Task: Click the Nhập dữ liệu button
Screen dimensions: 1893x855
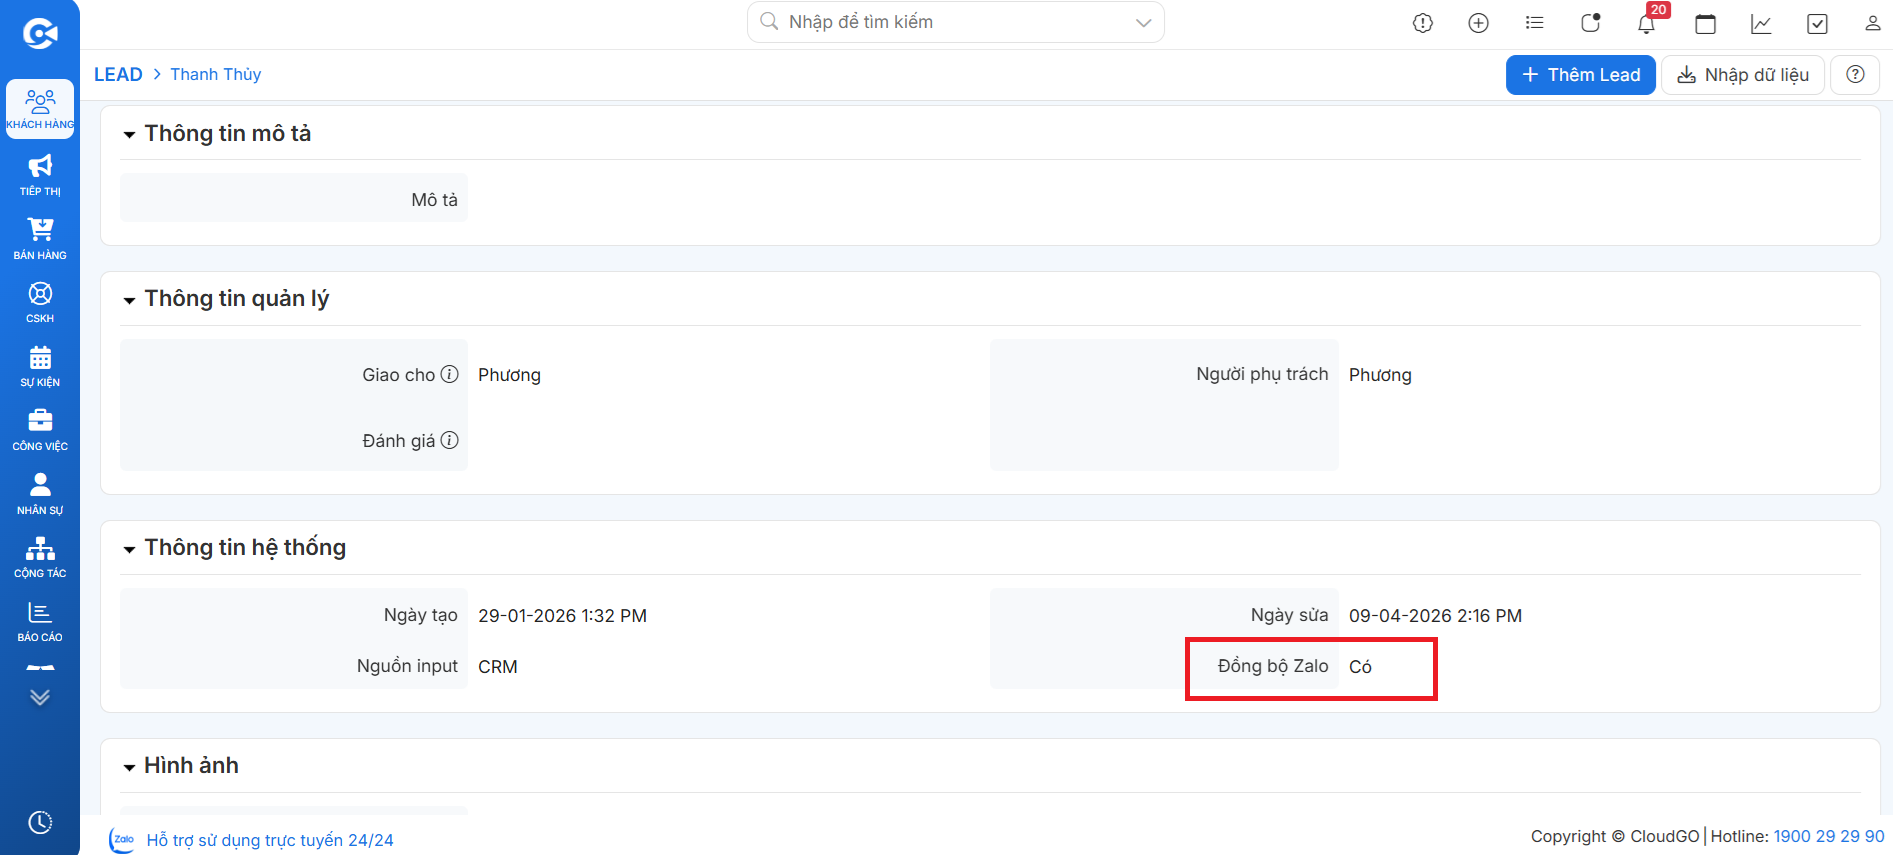Action: pos(1743,75)
